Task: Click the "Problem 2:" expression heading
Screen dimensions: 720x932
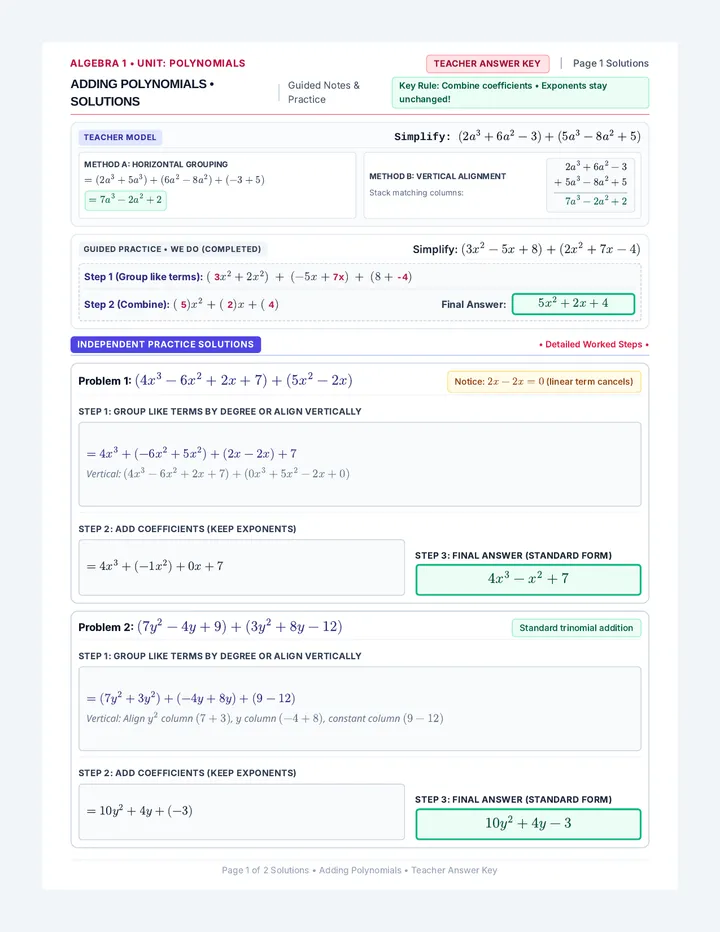Action: click(210, 627)
